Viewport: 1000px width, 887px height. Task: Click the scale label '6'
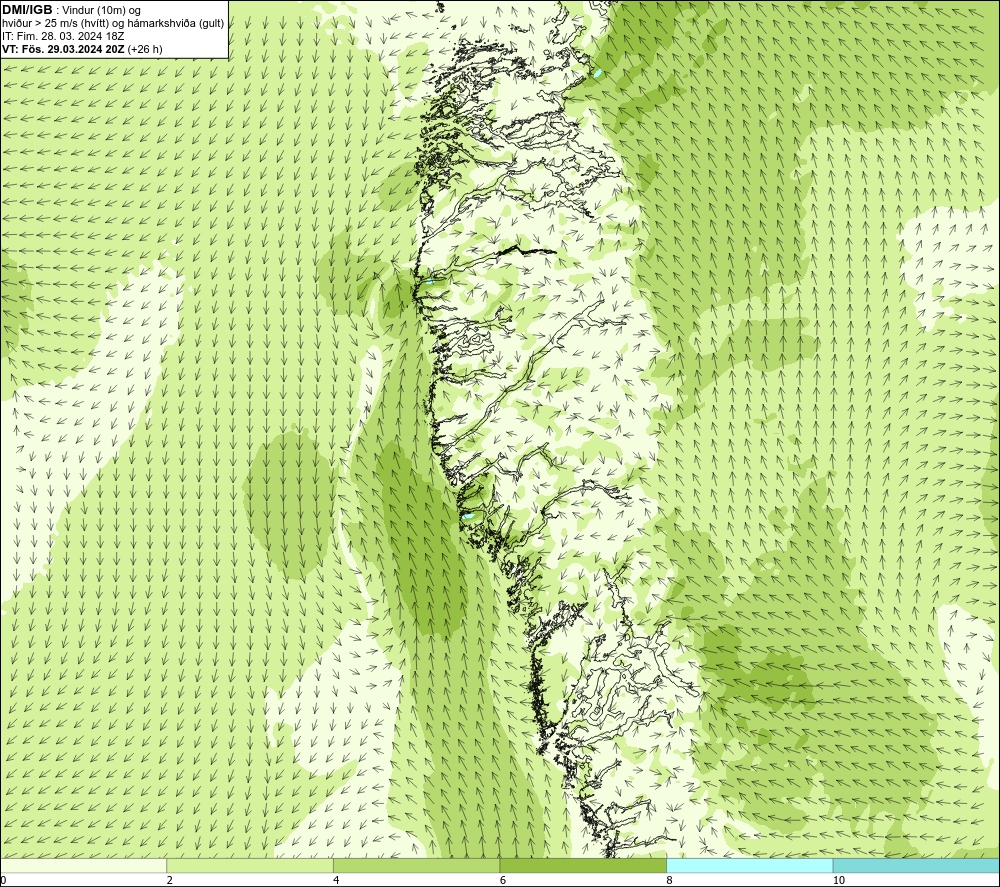click(503, 881)
